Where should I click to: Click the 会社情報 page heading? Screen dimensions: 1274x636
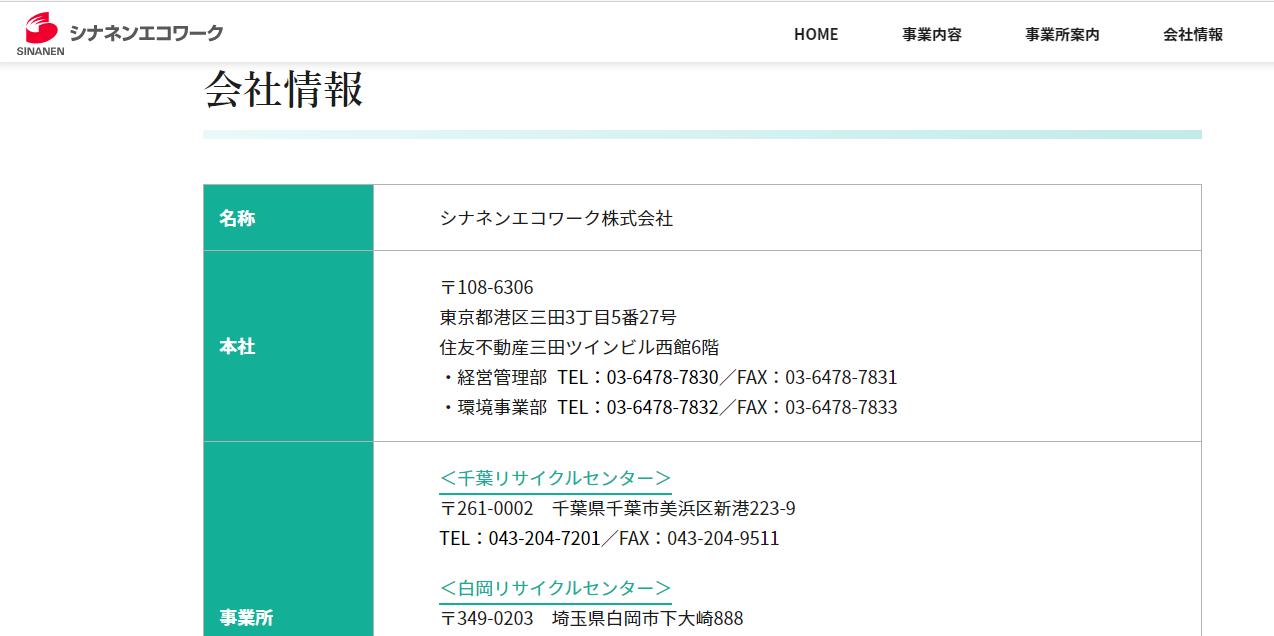[284, 90]
